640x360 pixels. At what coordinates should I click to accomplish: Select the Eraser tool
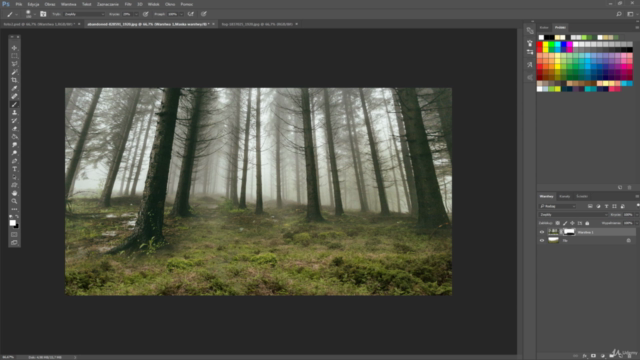point(14,129)
